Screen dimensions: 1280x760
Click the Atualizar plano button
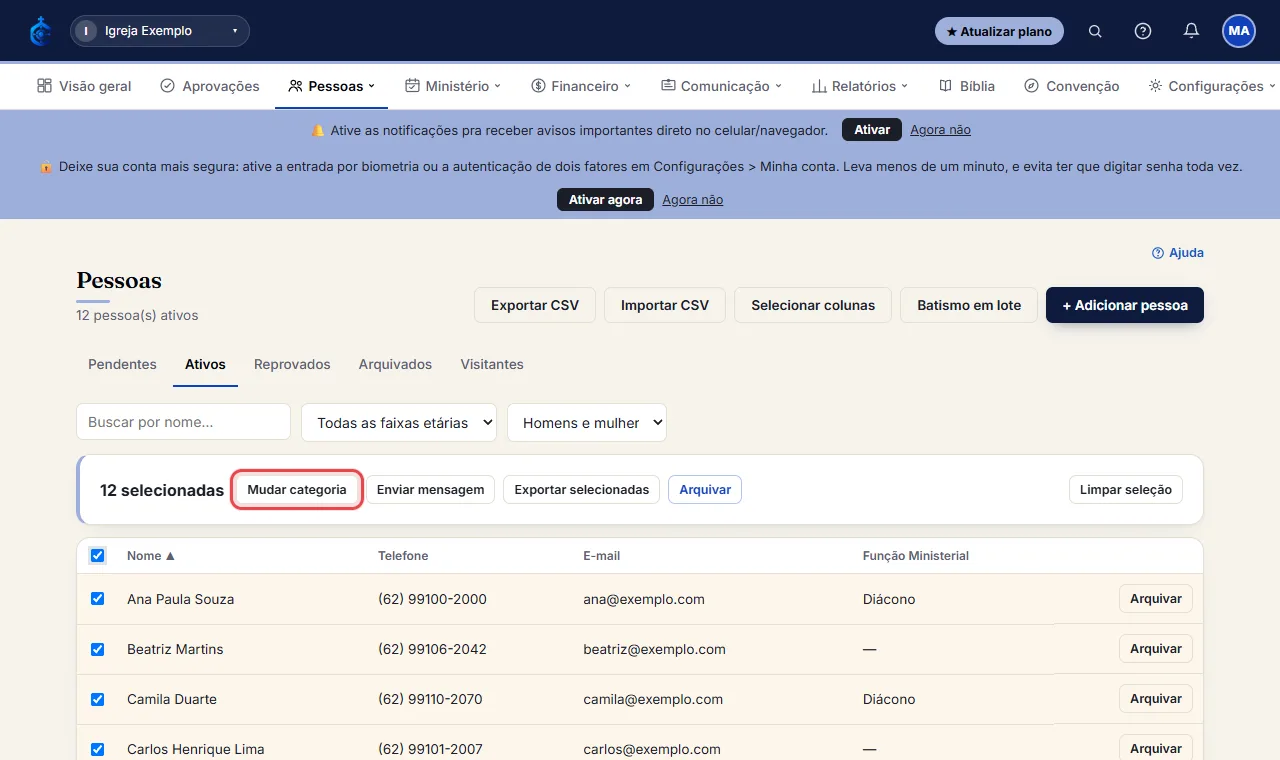point(999,31)
